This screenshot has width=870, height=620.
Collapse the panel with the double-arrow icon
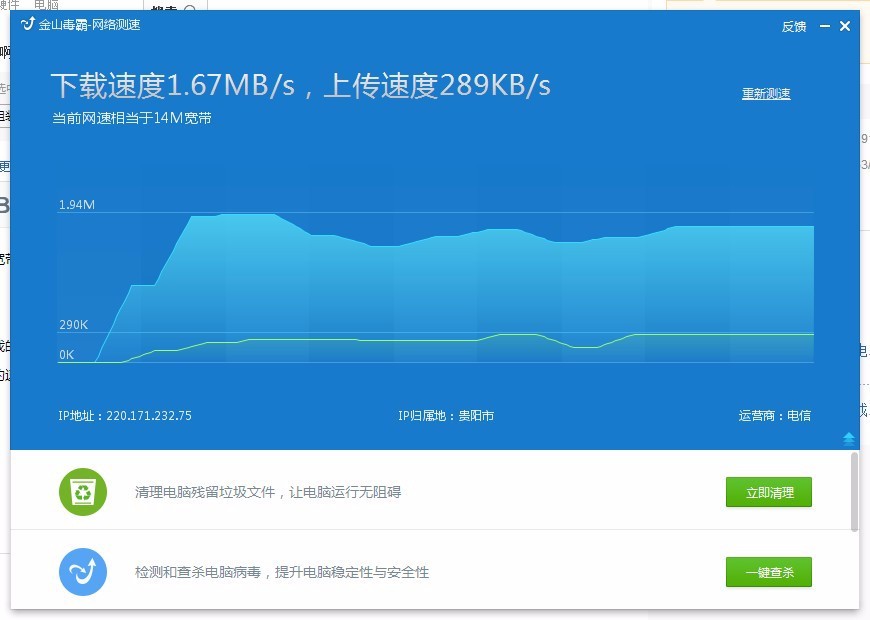point(848,438)
